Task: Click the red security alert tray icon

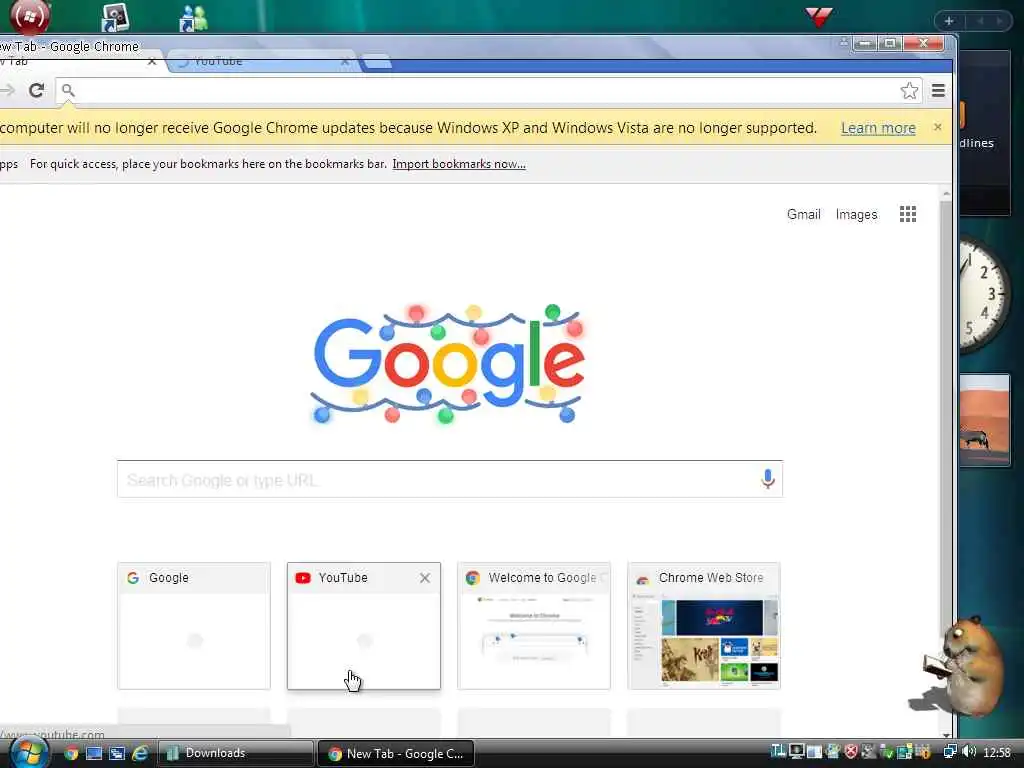Action: point(850,752)
